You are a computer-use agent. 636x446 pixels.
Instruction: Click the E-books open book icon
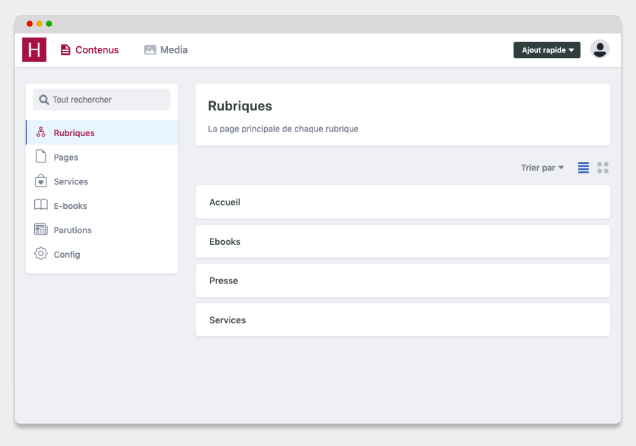click(x=41, y=205)
